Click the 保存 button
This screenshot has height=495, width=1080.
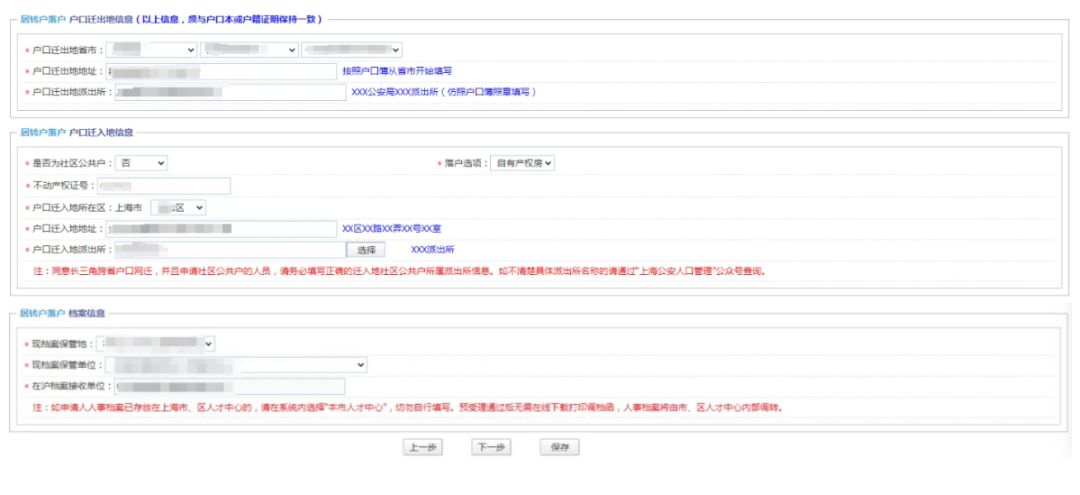pos(559,447)
